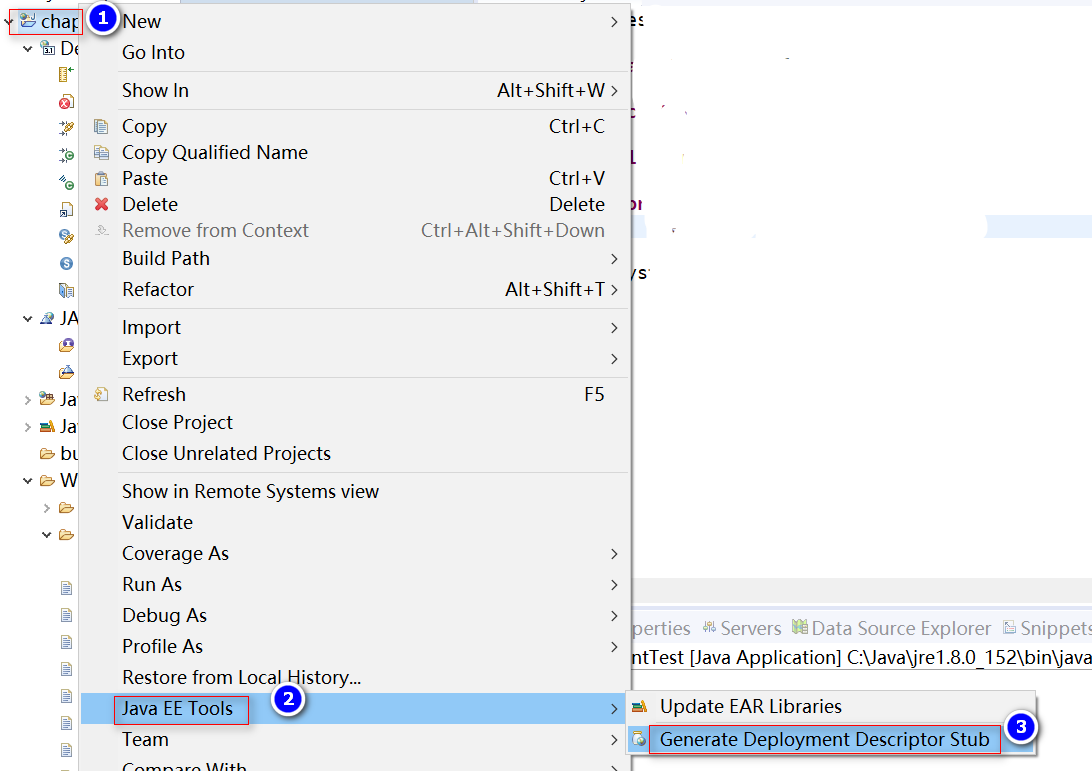This screenshot has height=771, width=1092.
Task: Click the Copy icon in context menu
Action: (102, 127)
